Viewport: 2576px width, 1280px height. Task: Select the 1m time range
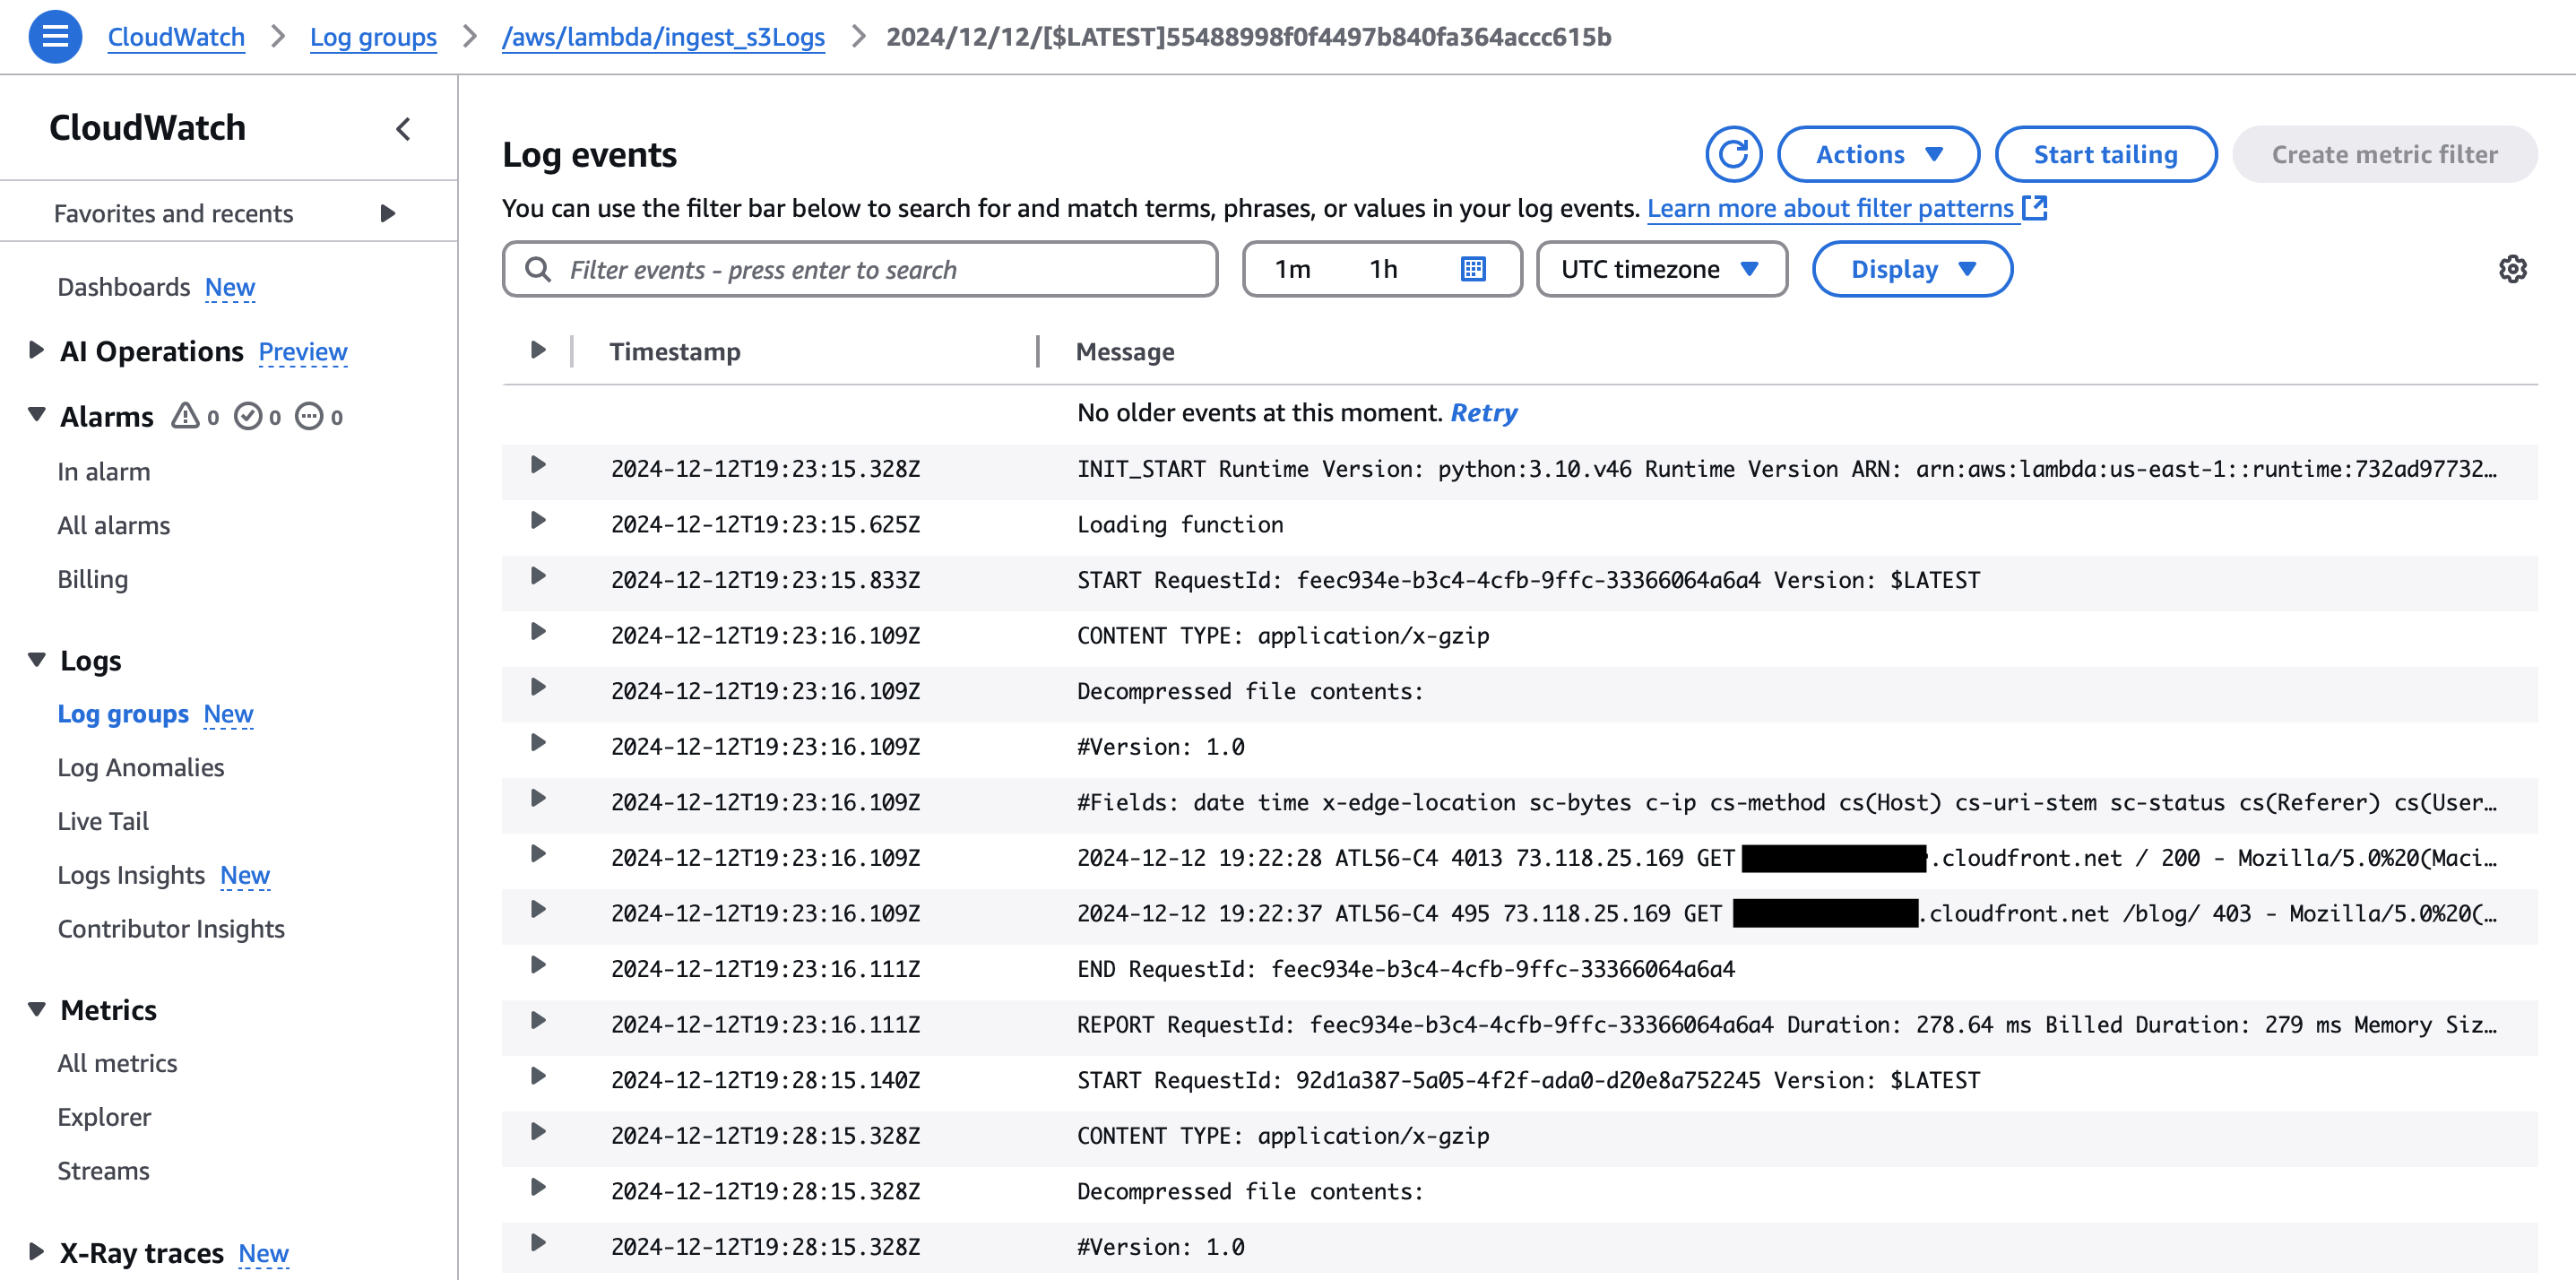(1292, 269)
